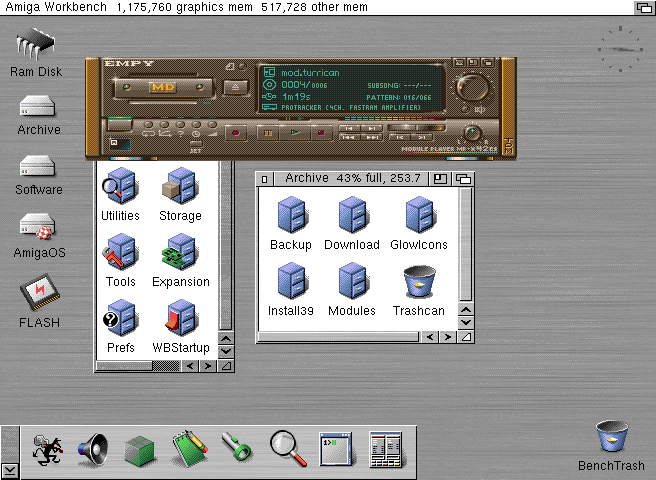Click the Amiga Workbench screen title bar
This screenshot has height=480, width=656.
[x=316, y=7]
